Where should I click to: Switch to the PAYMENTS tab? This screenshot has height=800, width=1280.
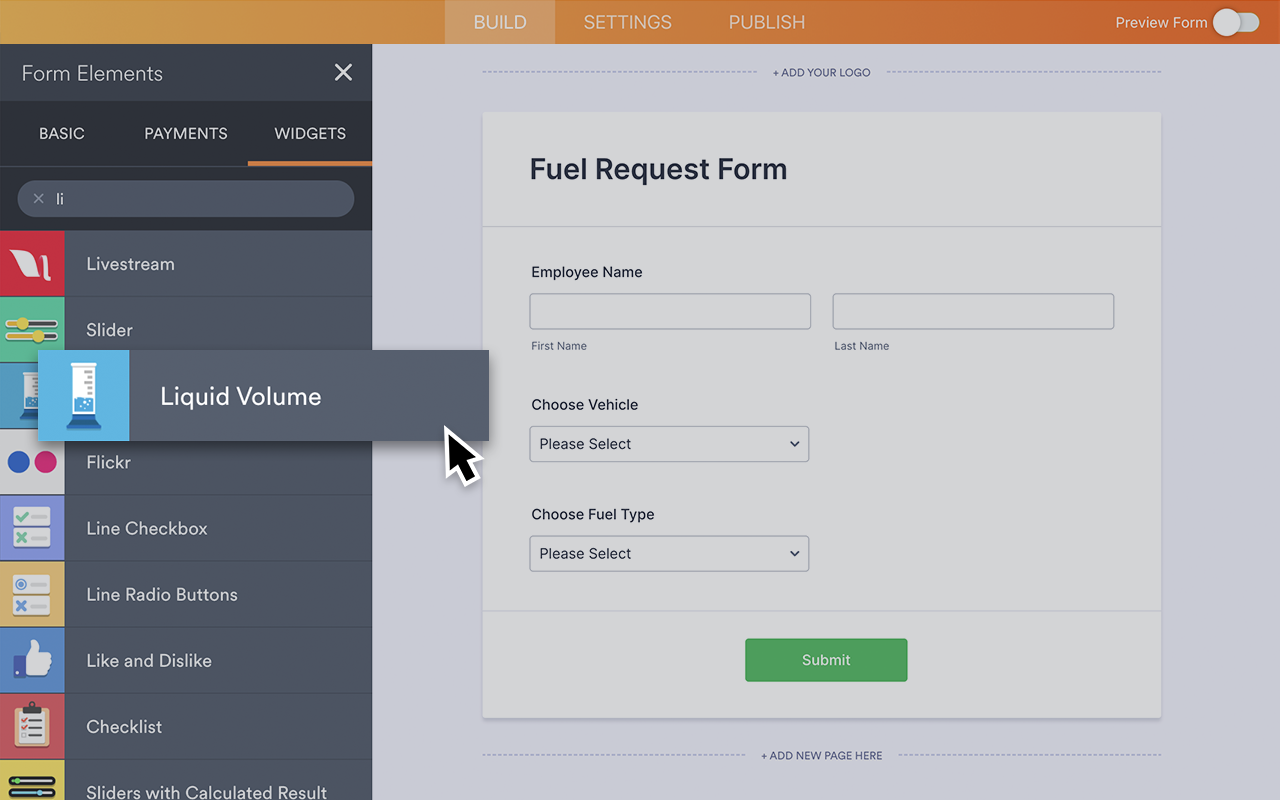pyautogui.click(x=185, y=133)
